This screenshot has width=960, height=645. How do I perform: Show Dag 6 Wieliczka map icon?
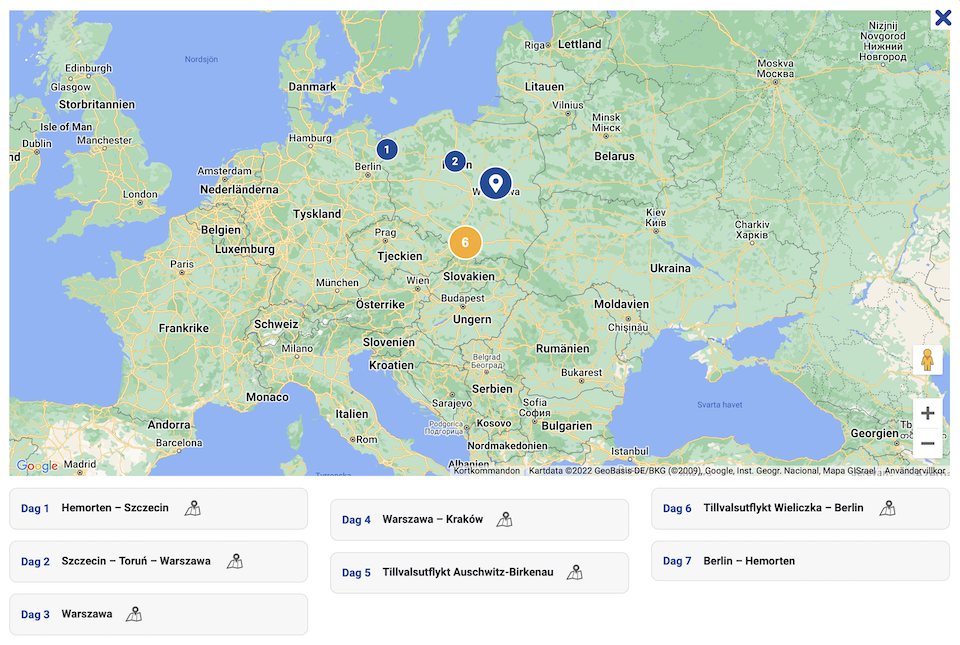click(x=888, y=508)
